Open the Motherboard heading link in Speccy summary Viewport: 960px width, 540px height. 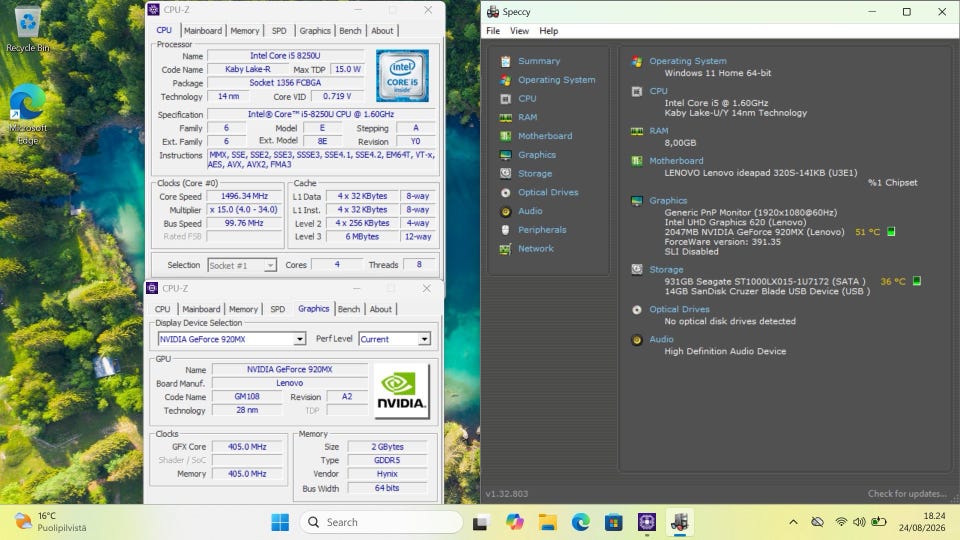[x=677, y=161]
